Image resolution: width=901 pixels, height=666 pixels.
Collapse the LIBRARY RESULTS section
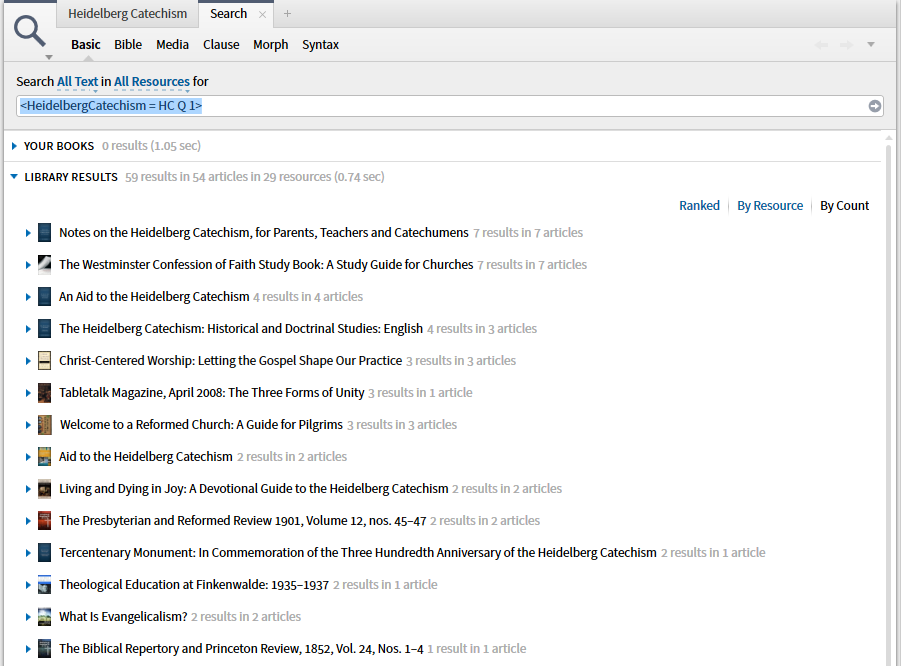(x=14, y=177)
